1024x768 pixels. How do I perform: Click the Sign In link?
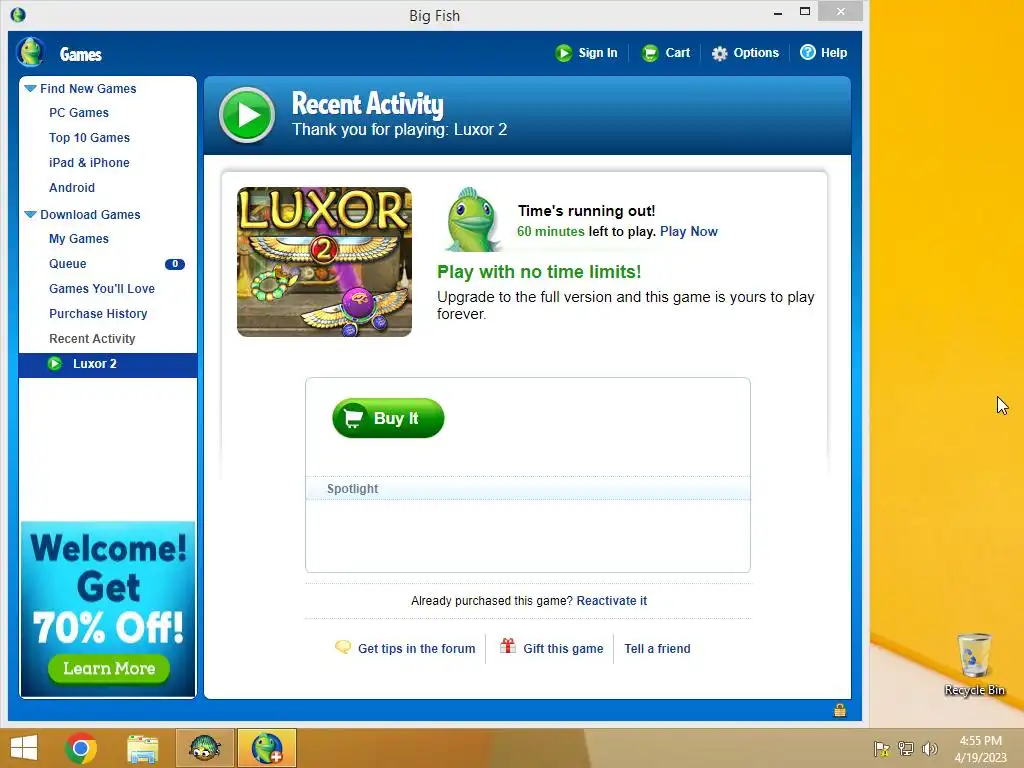click(x=598, y=53)
